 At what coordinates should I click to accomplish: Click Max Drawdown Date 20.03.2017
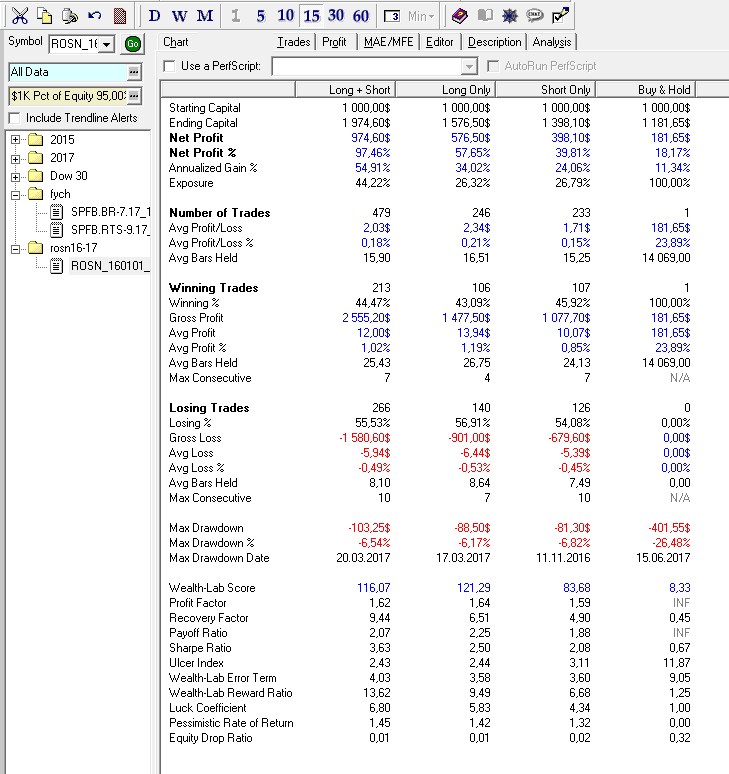pos(363,558)
